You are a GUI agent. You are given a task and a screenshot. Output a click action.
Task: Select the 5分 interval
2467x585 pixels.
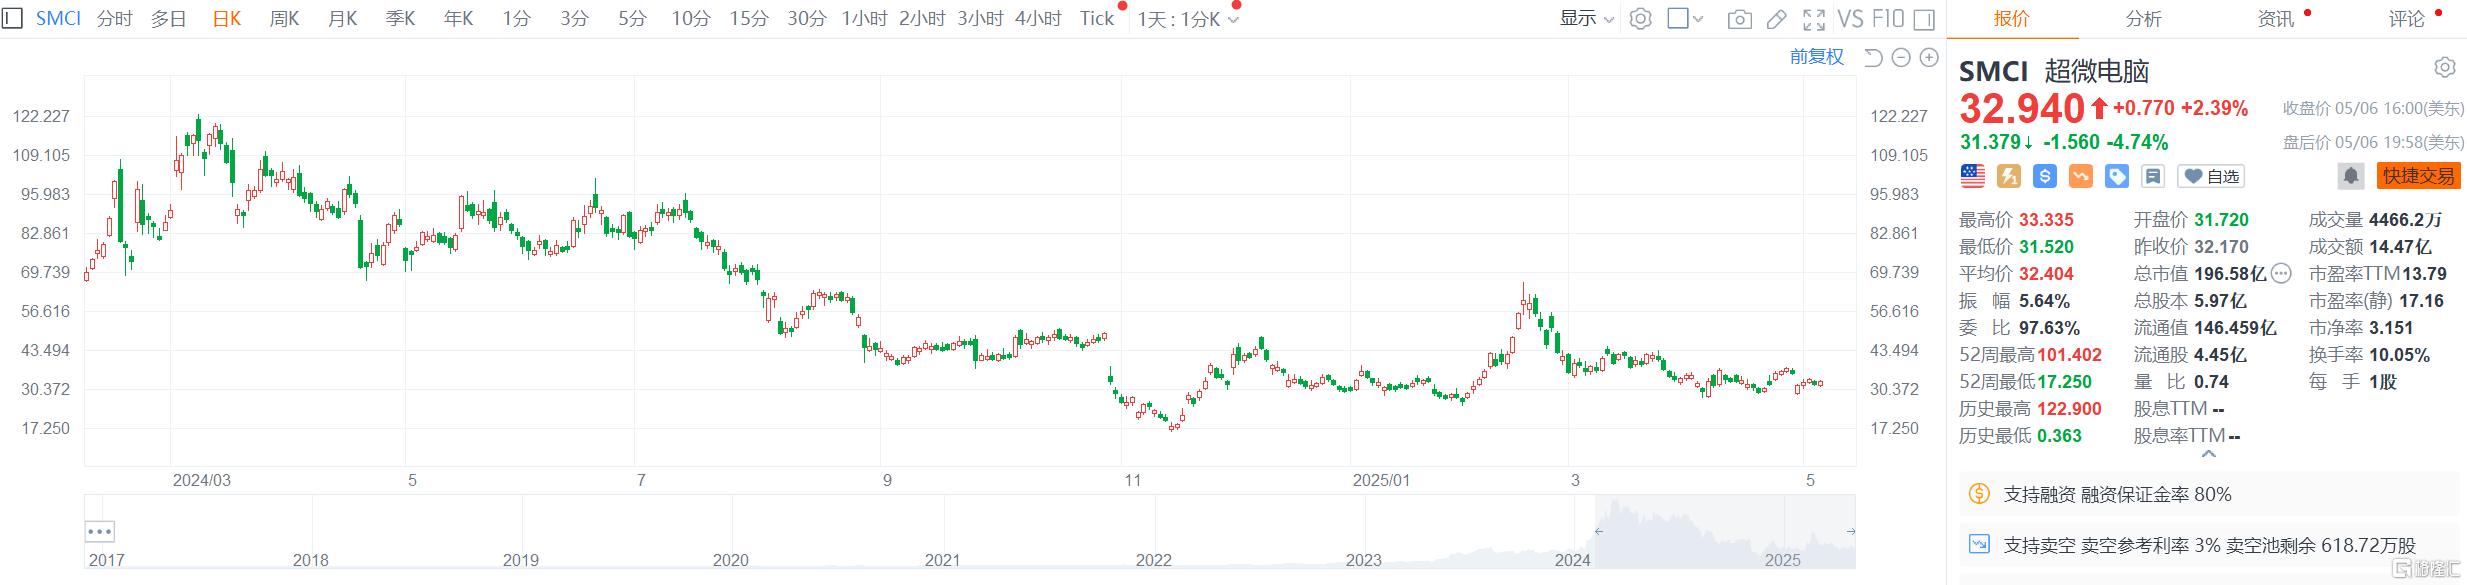pyautogui.click(x=632, y=19)
